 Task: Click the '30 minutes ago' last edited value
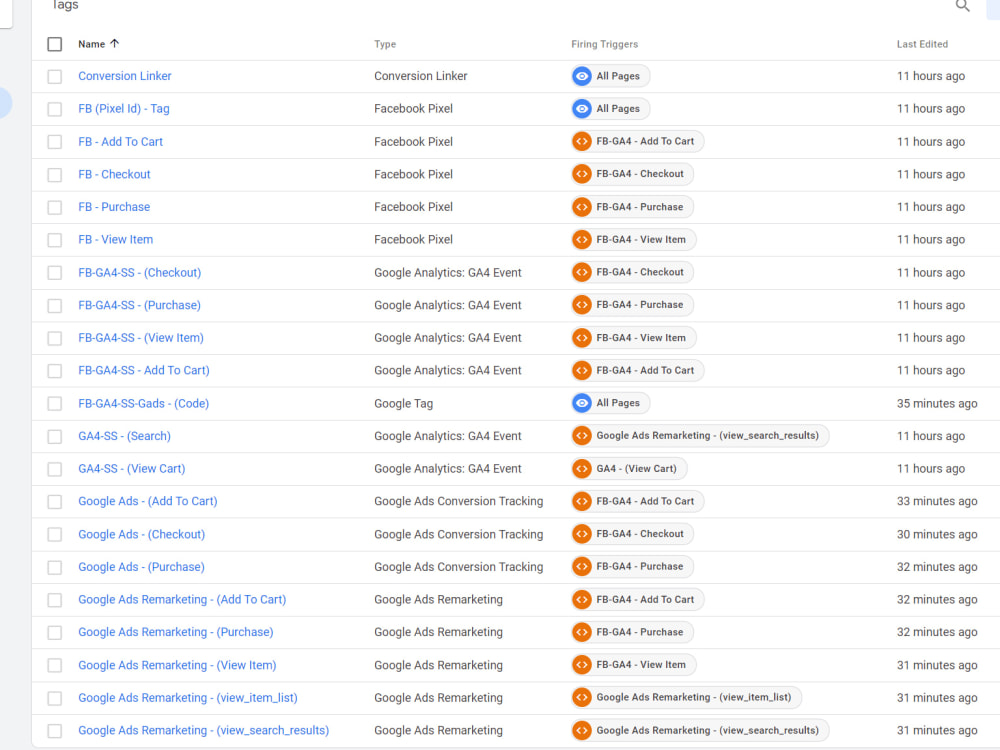pos(936,534)
